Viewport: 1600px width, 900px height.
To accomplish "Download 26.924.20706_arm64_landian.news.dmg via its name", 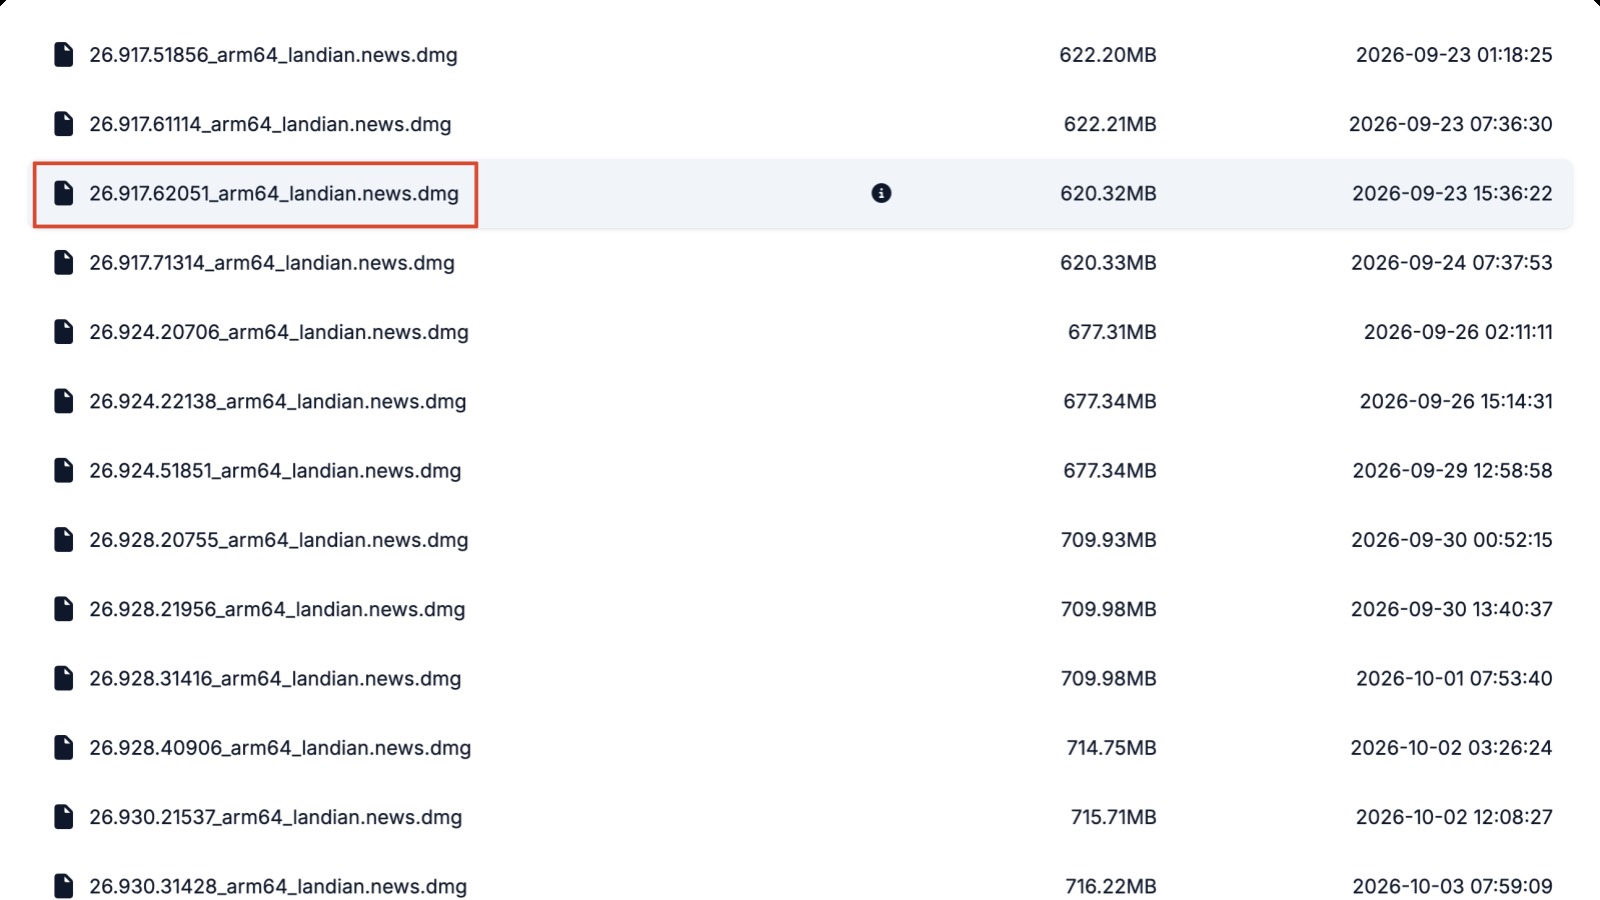I will tap(279, 332).
